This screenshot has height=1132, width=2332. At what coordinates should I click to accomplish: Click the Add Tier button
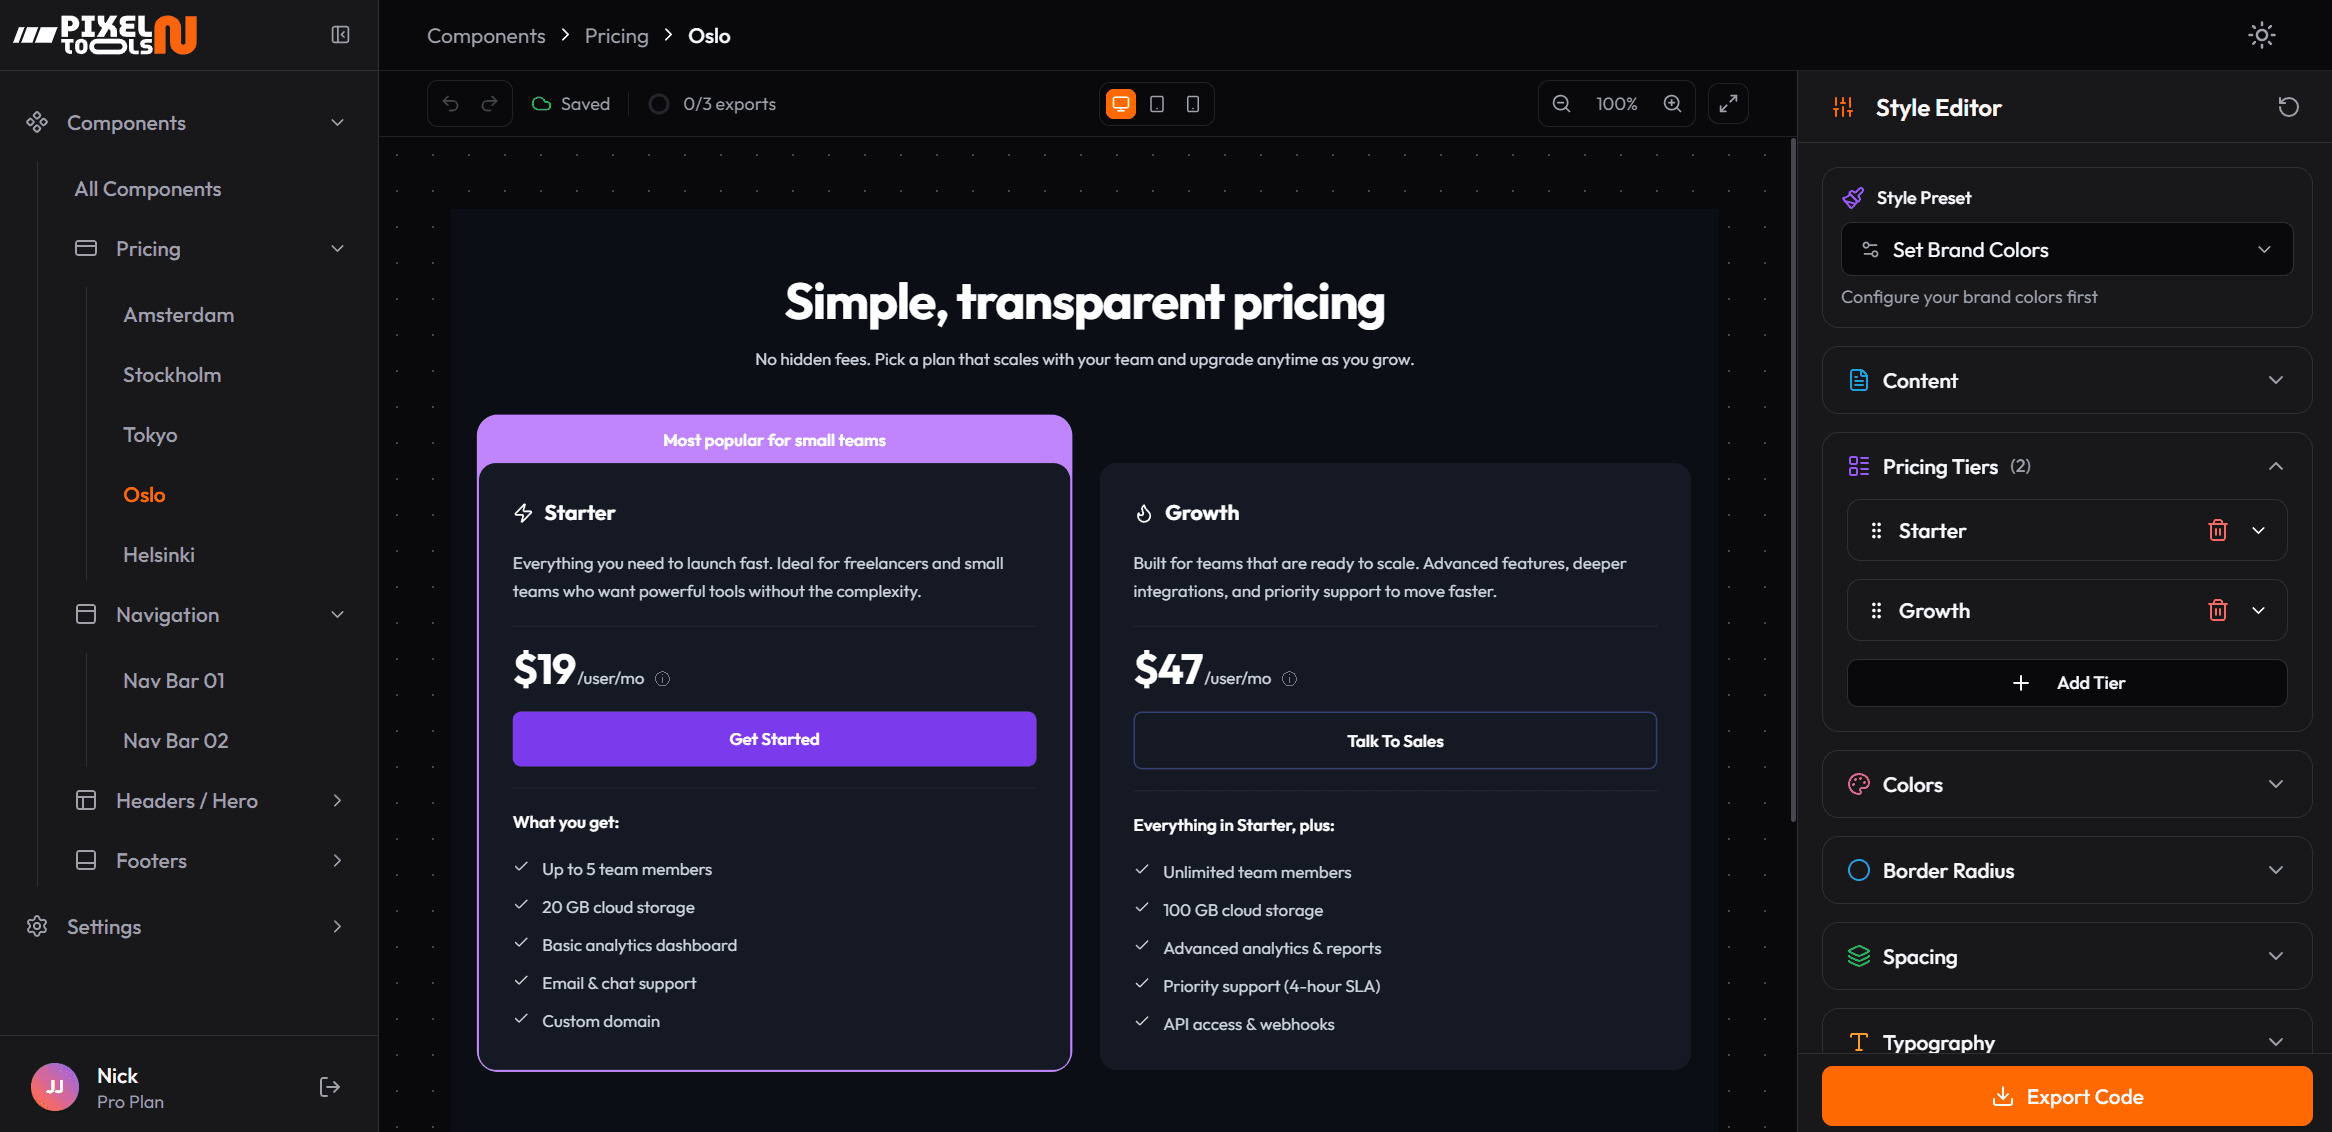coord(2066,682)
